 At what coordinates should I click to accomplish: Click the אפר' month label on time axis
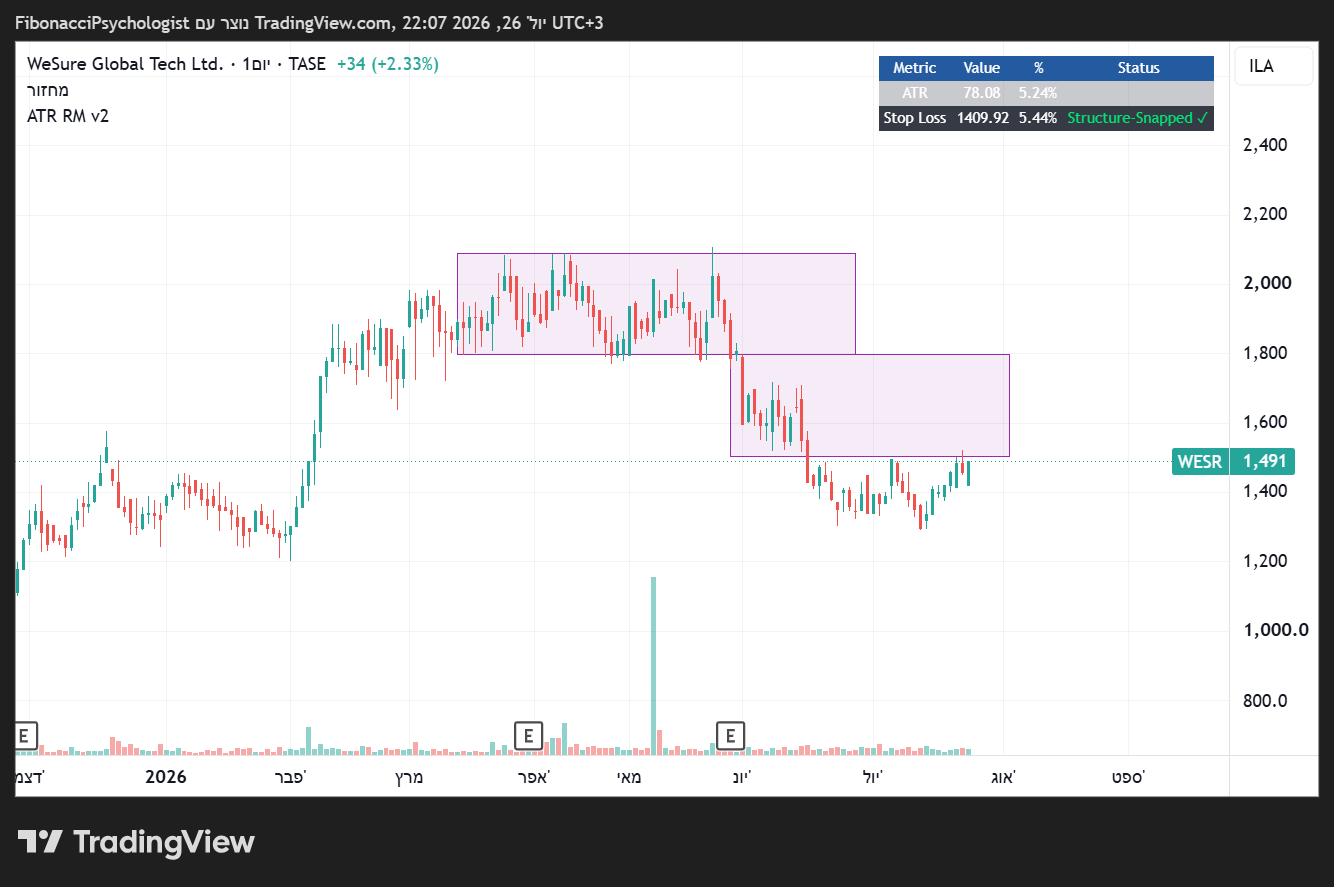pyautogui.click(x=534, y=777)
